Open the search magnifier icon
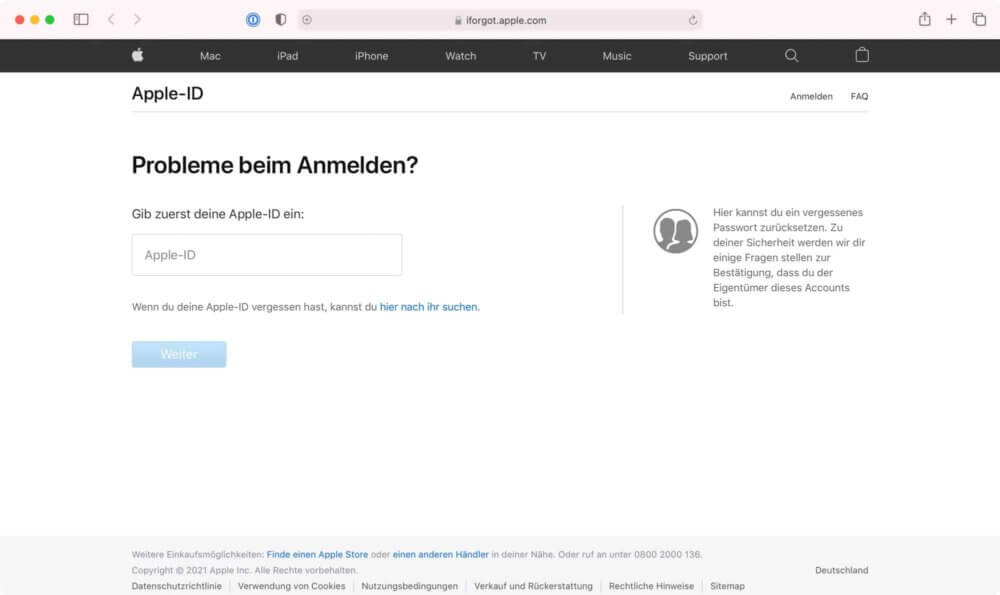This screenshot has height=595, width=1000. coord(791,55)
